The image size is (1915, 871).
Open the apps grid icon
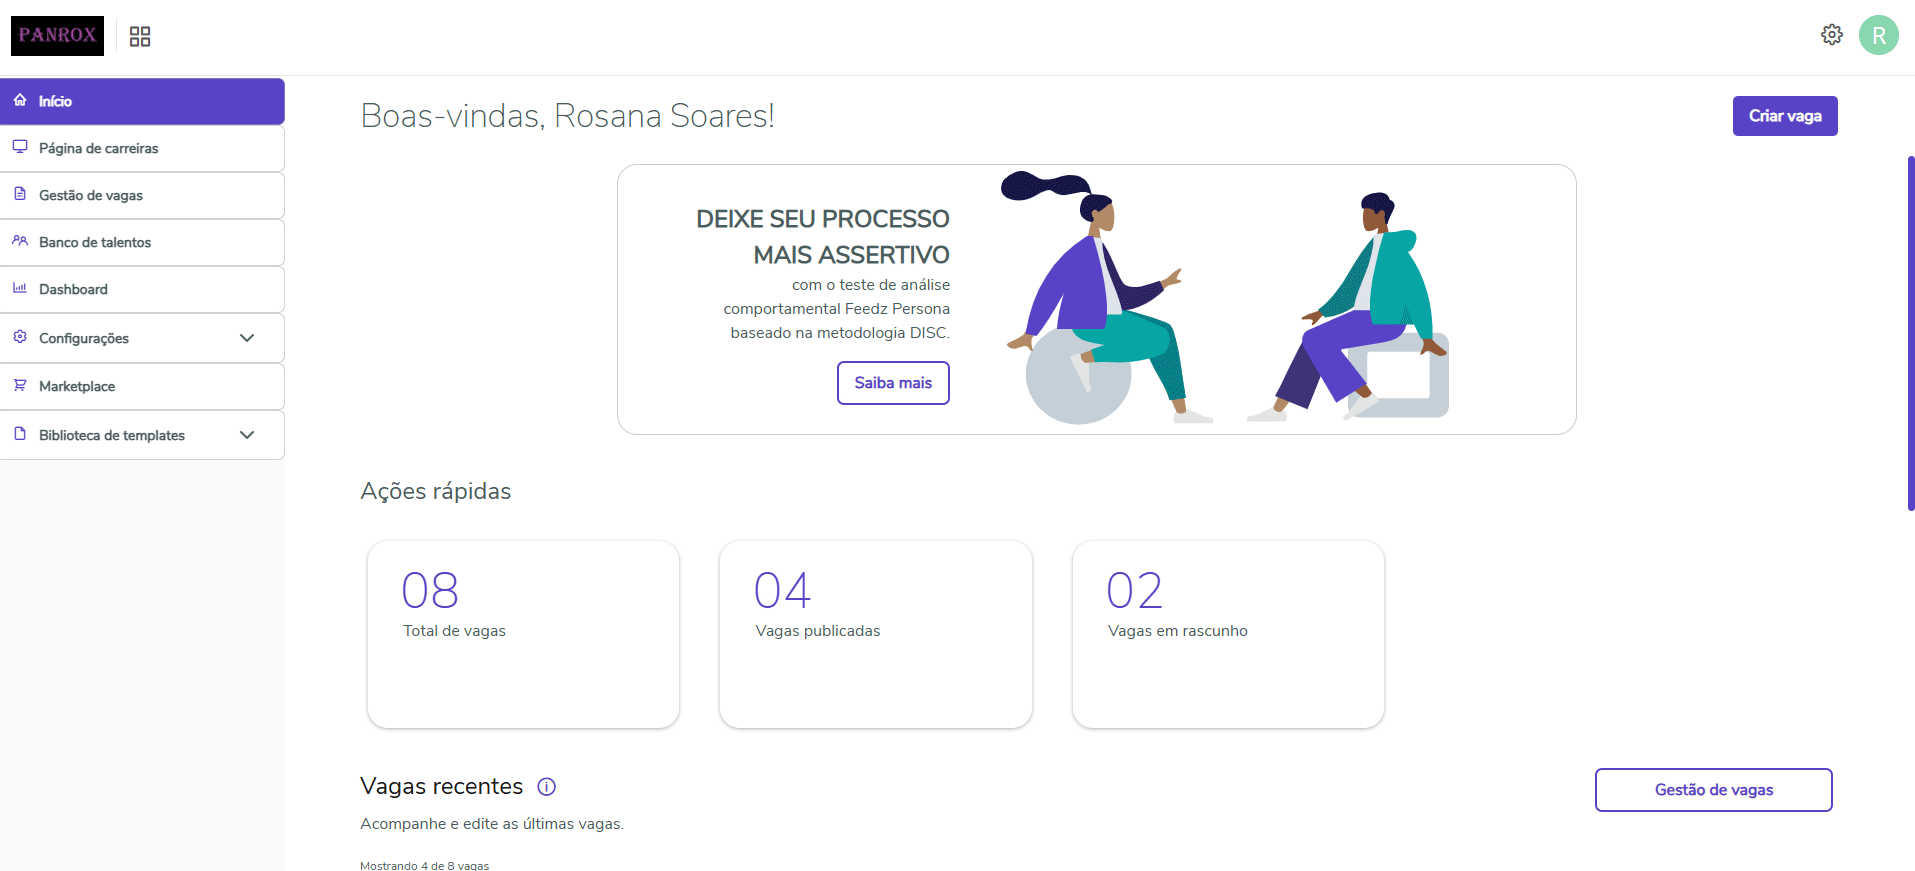(x=140, y=37)
